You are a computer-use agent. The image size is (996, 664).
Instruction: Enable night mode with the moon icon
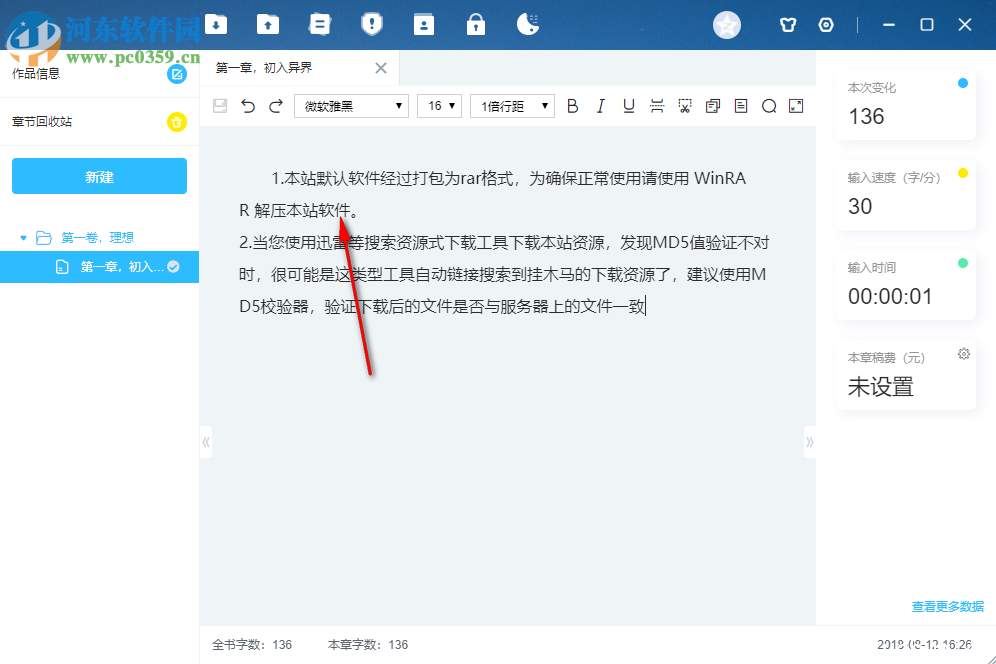pyautogui.click(x=528, y=24)
